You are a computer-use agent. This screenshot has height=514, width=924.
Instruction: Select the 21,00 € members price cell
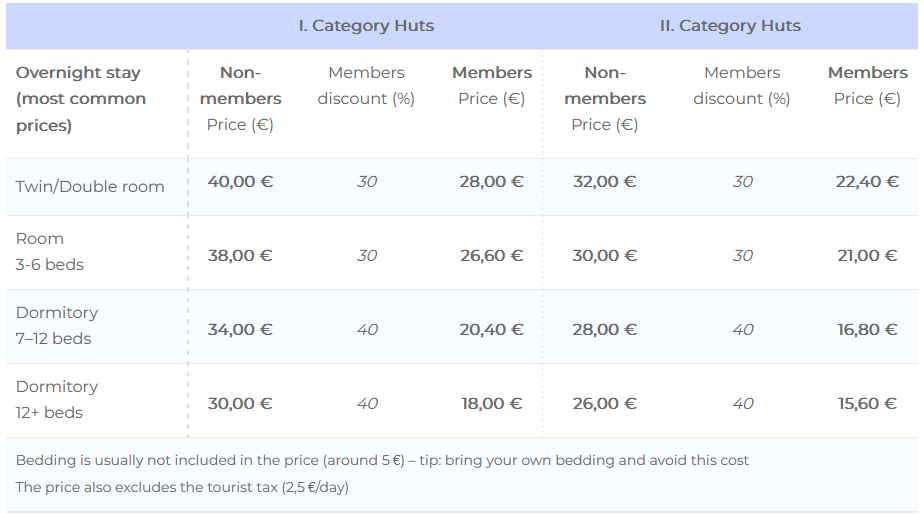867,256
